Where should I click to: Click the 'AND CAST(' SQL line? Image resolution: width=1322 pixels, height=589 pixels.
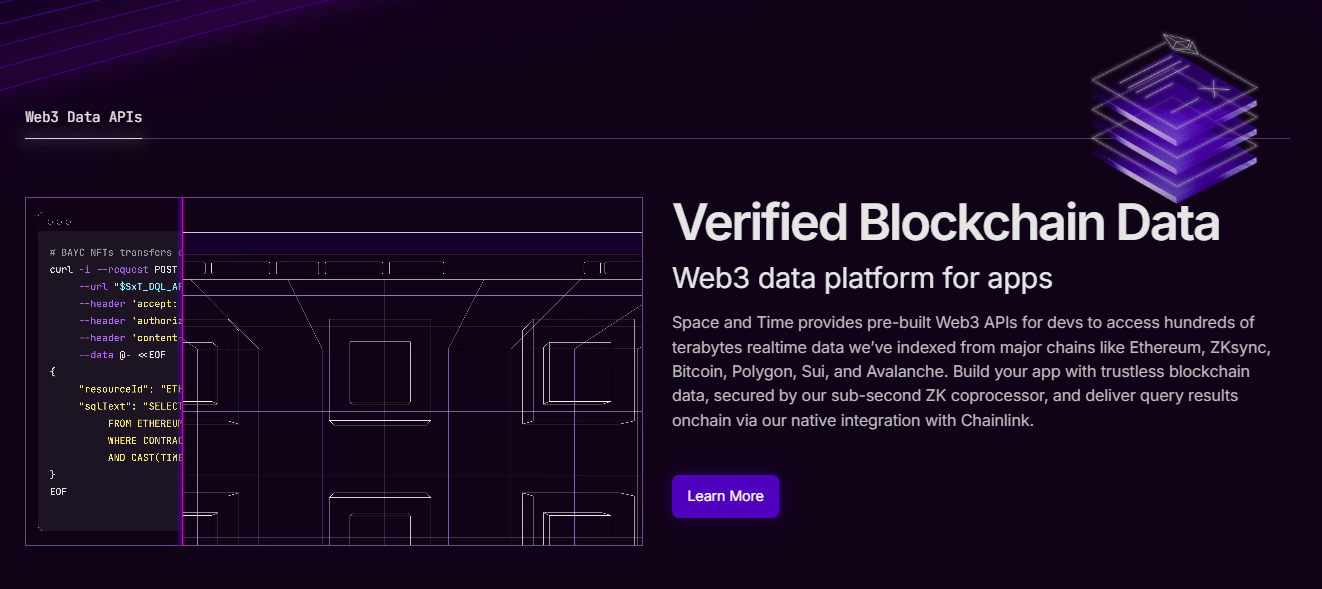coord(144,457)
